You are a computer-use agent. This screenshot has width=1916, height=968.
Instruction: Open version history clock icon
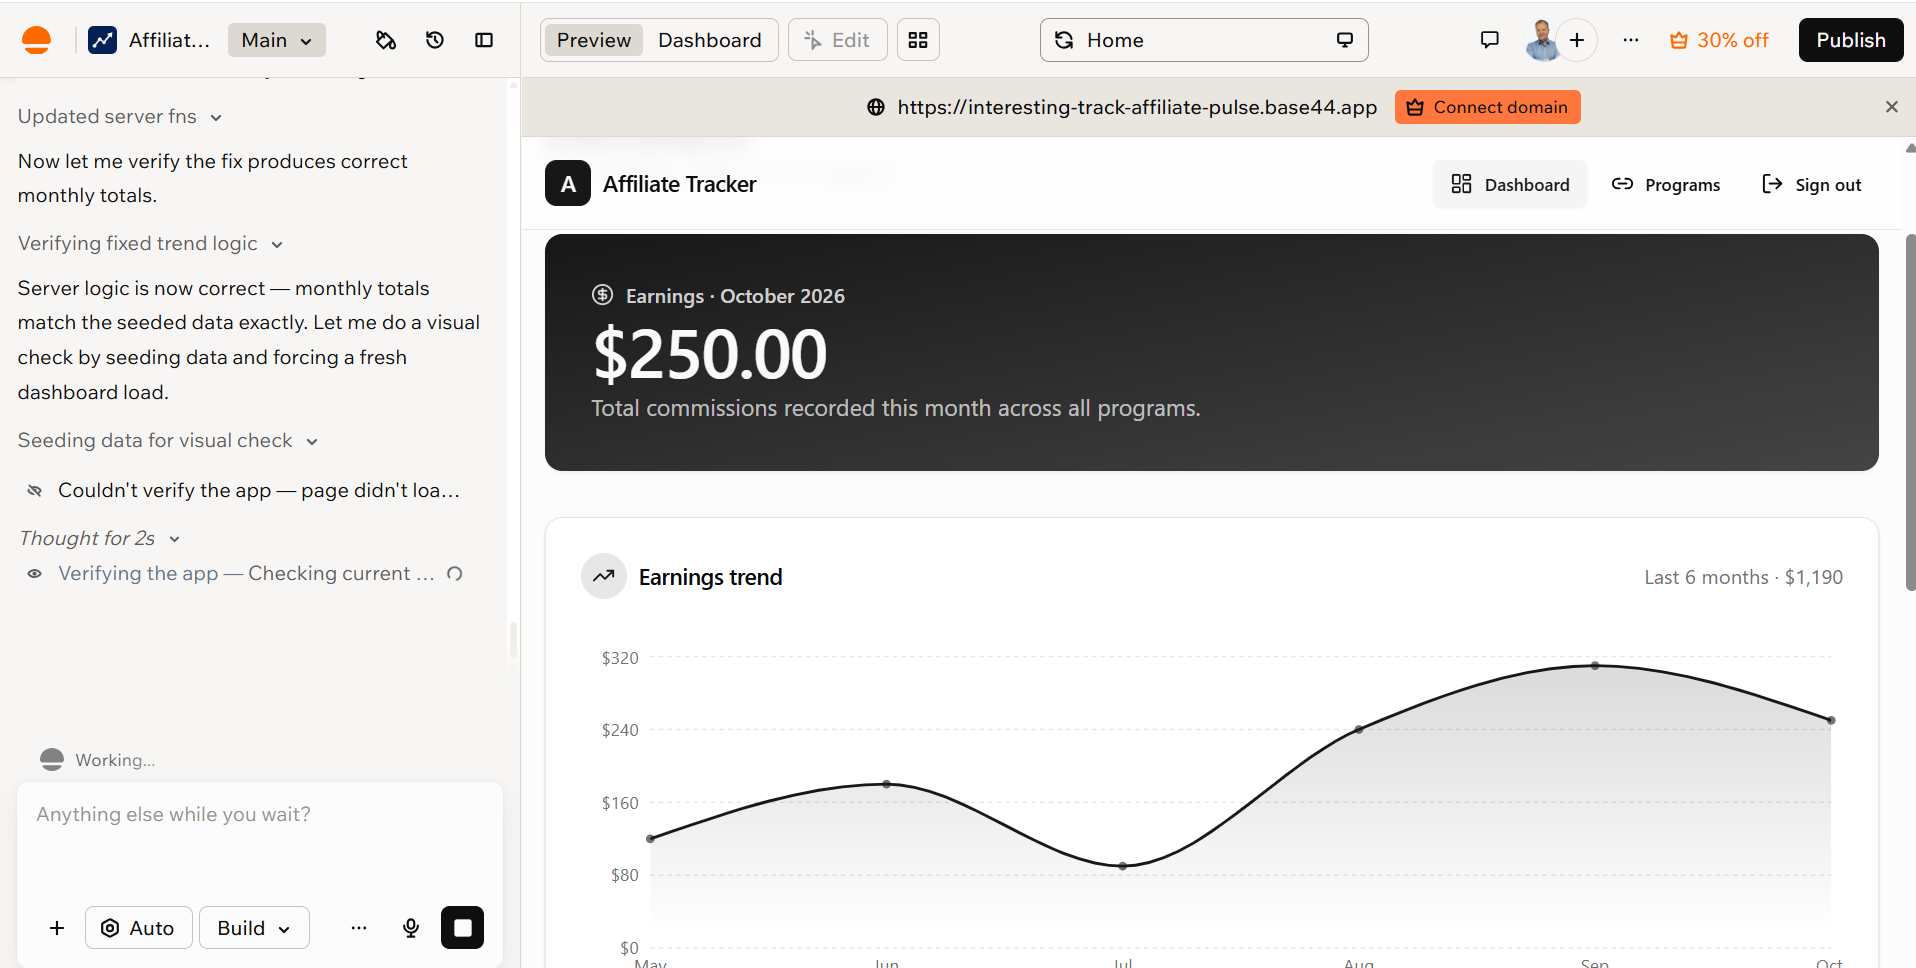[x=435, y=40]
